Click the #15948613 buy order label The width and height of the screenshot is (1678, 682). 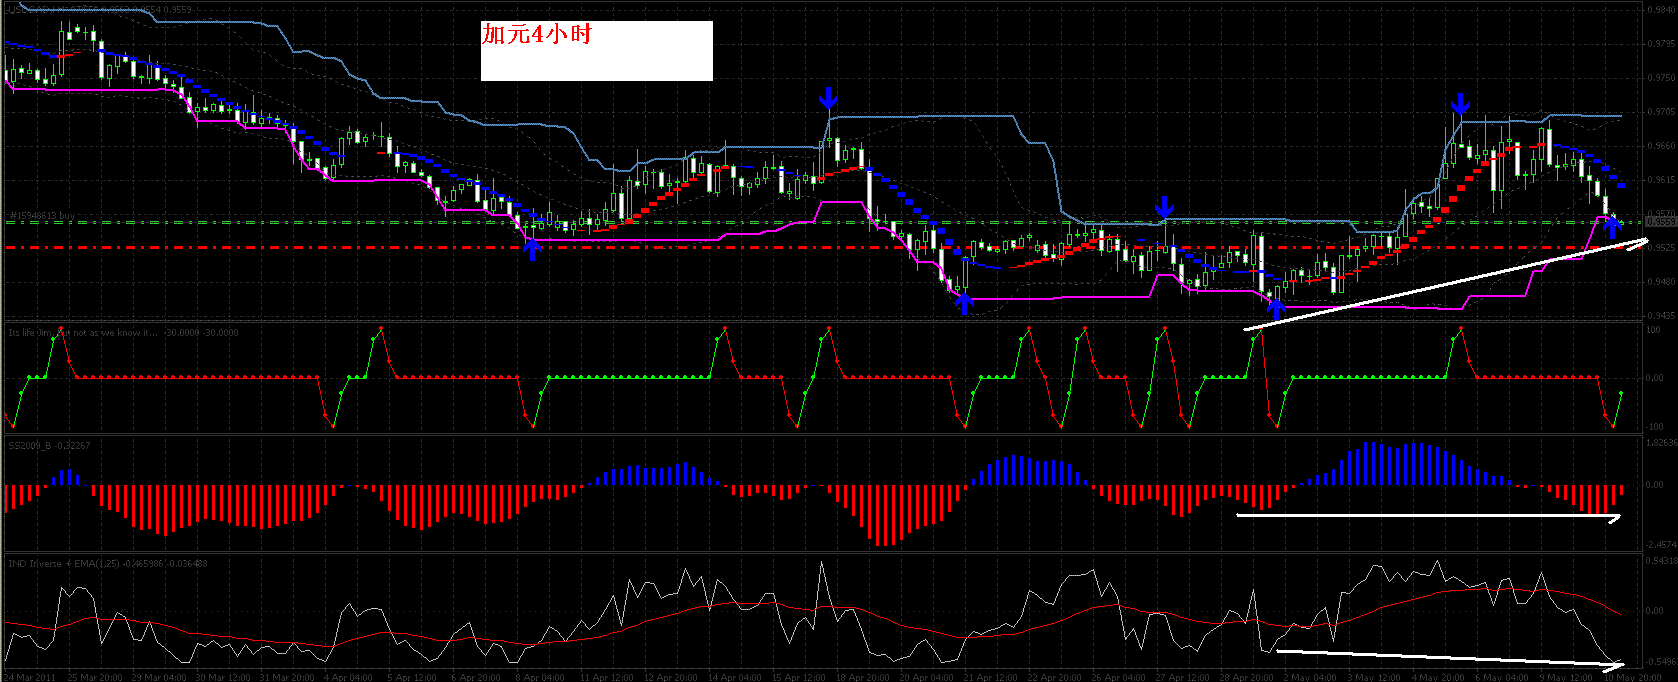coord(41,215)
